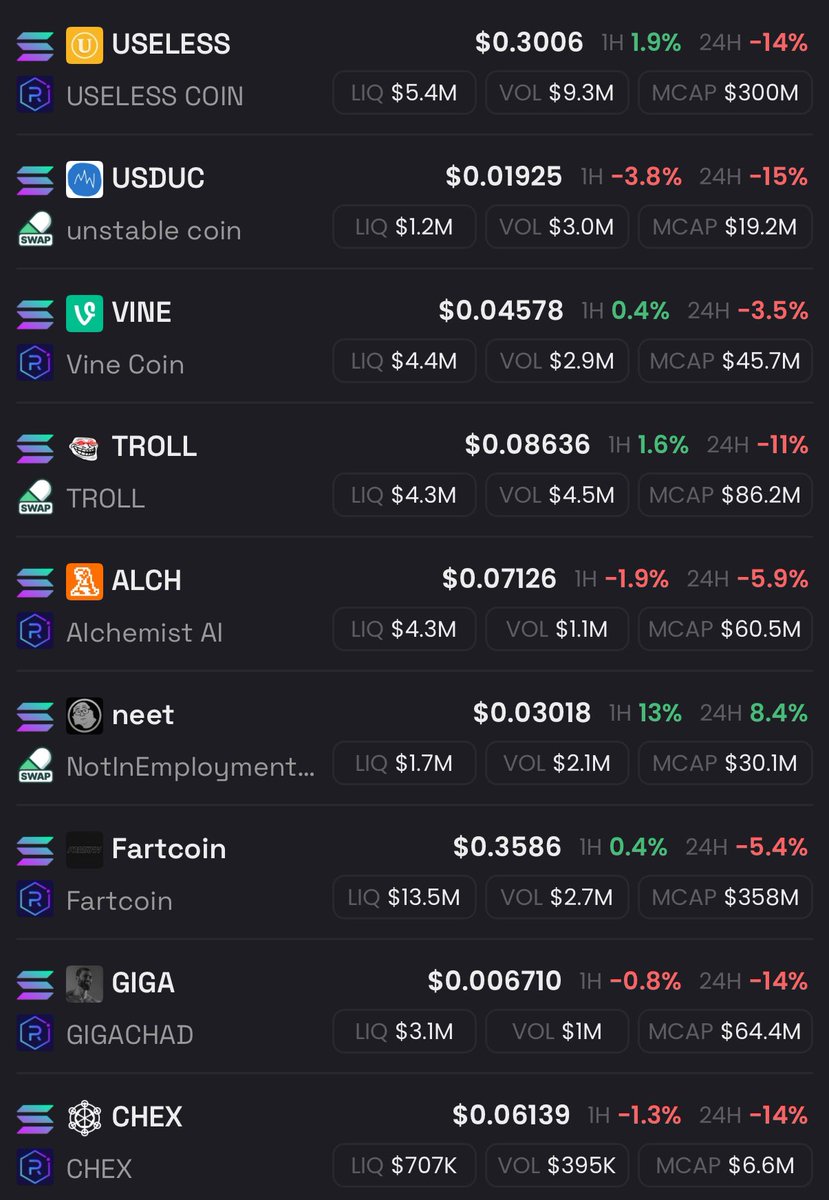The image size is (829, 1200).
Task: Click the GIGA token avatar
Action: (84, 983)
